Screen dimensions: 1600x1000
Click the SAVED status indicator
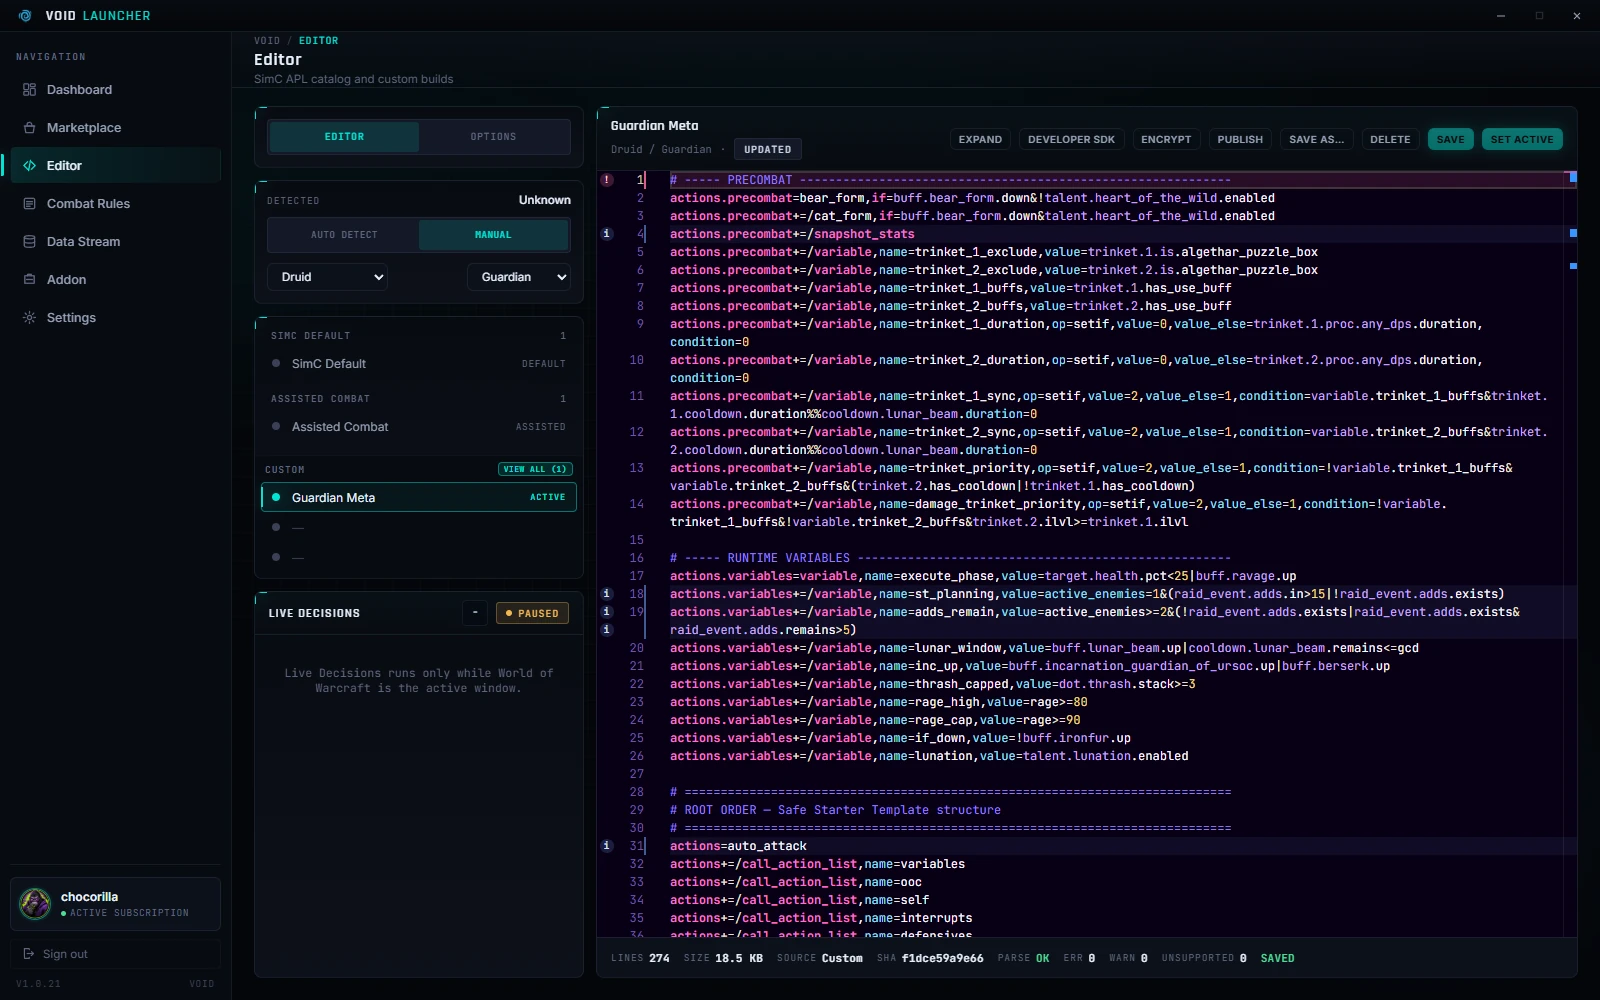pos(1277,958)
